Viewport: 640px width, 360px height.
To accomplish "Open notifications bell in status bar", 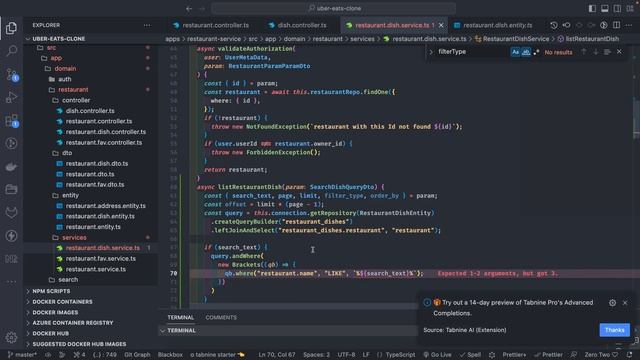I will coord(629,355).
